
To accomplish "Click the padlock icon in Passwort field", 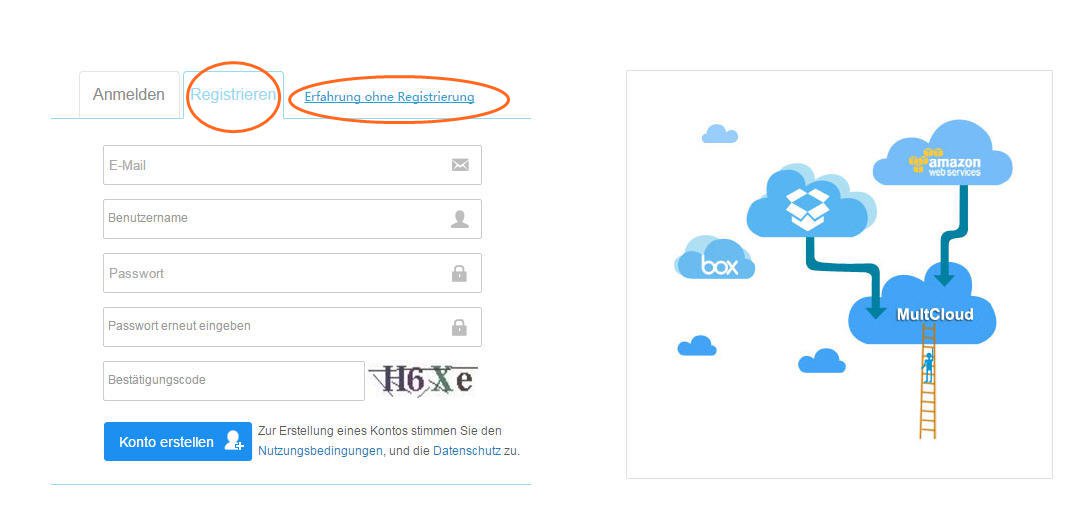I will [x=459, y=273].
